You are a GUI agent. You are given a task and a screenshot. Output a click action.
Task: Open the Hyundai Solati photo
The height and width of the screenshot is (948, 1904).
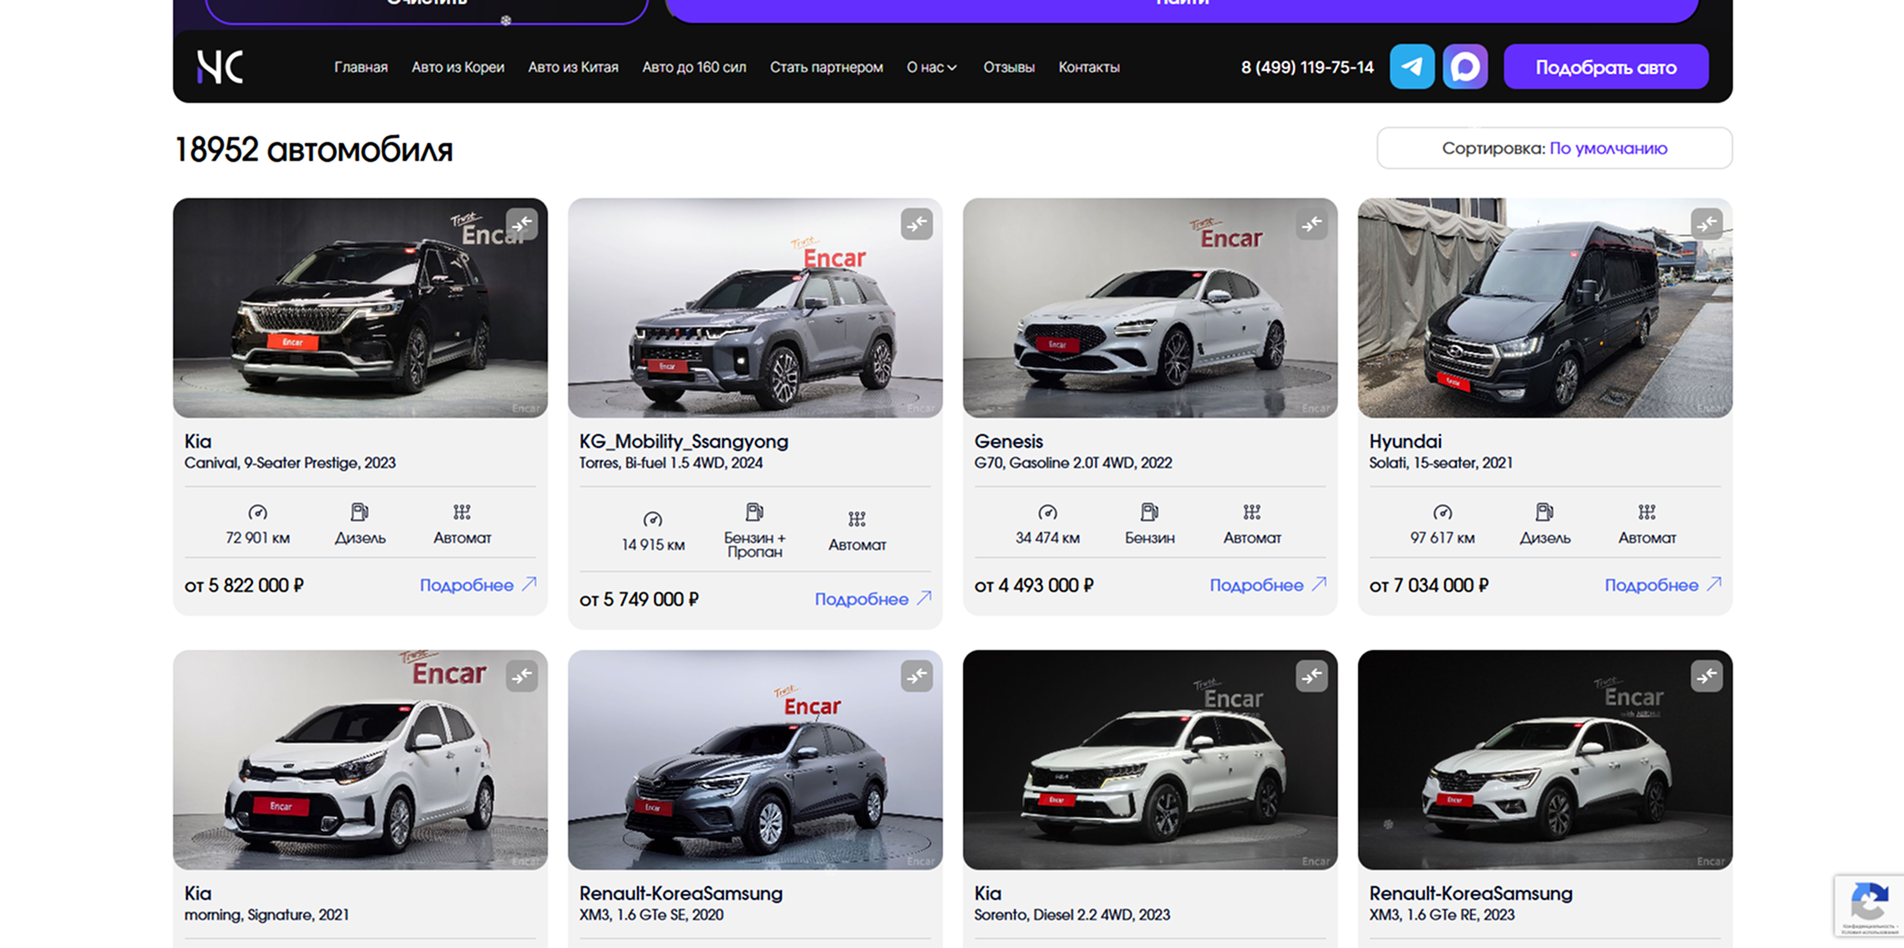point(1545,308)
